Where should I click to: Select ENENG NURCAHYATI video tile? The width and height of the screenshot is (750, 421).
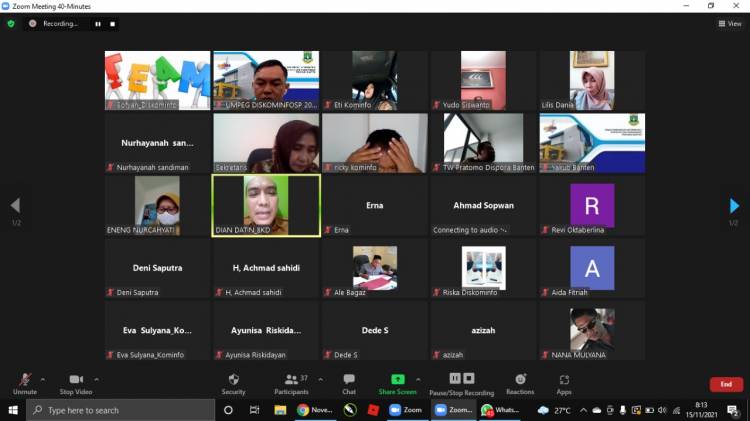point(157,206)
